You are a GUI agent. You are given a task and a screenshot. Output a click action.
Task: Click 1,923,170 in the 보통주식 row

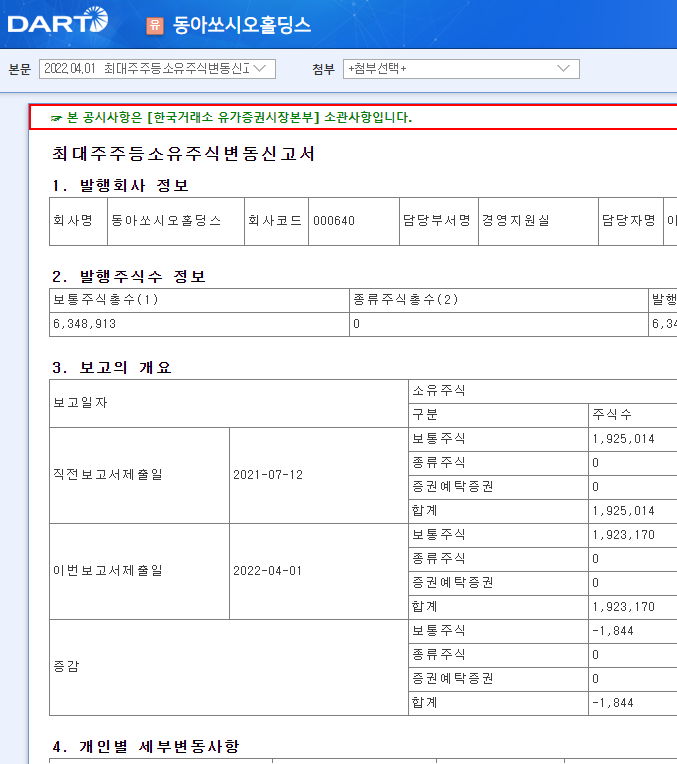[x=623, y=535]
